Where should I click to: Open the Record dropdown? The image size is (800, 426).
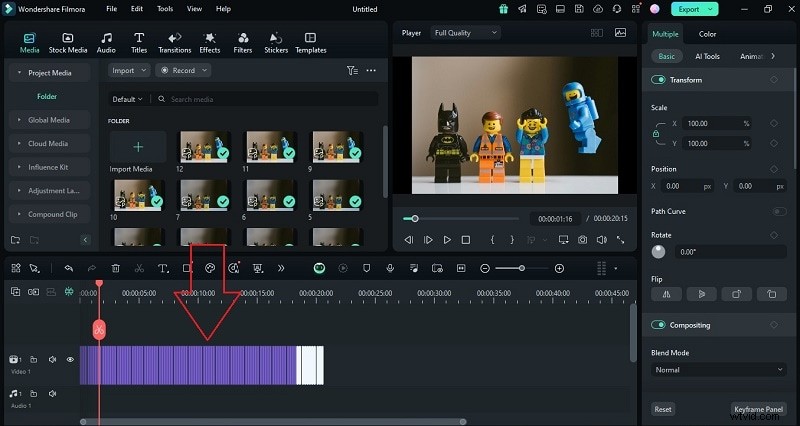pyautogui.click(x=183, y=70)
